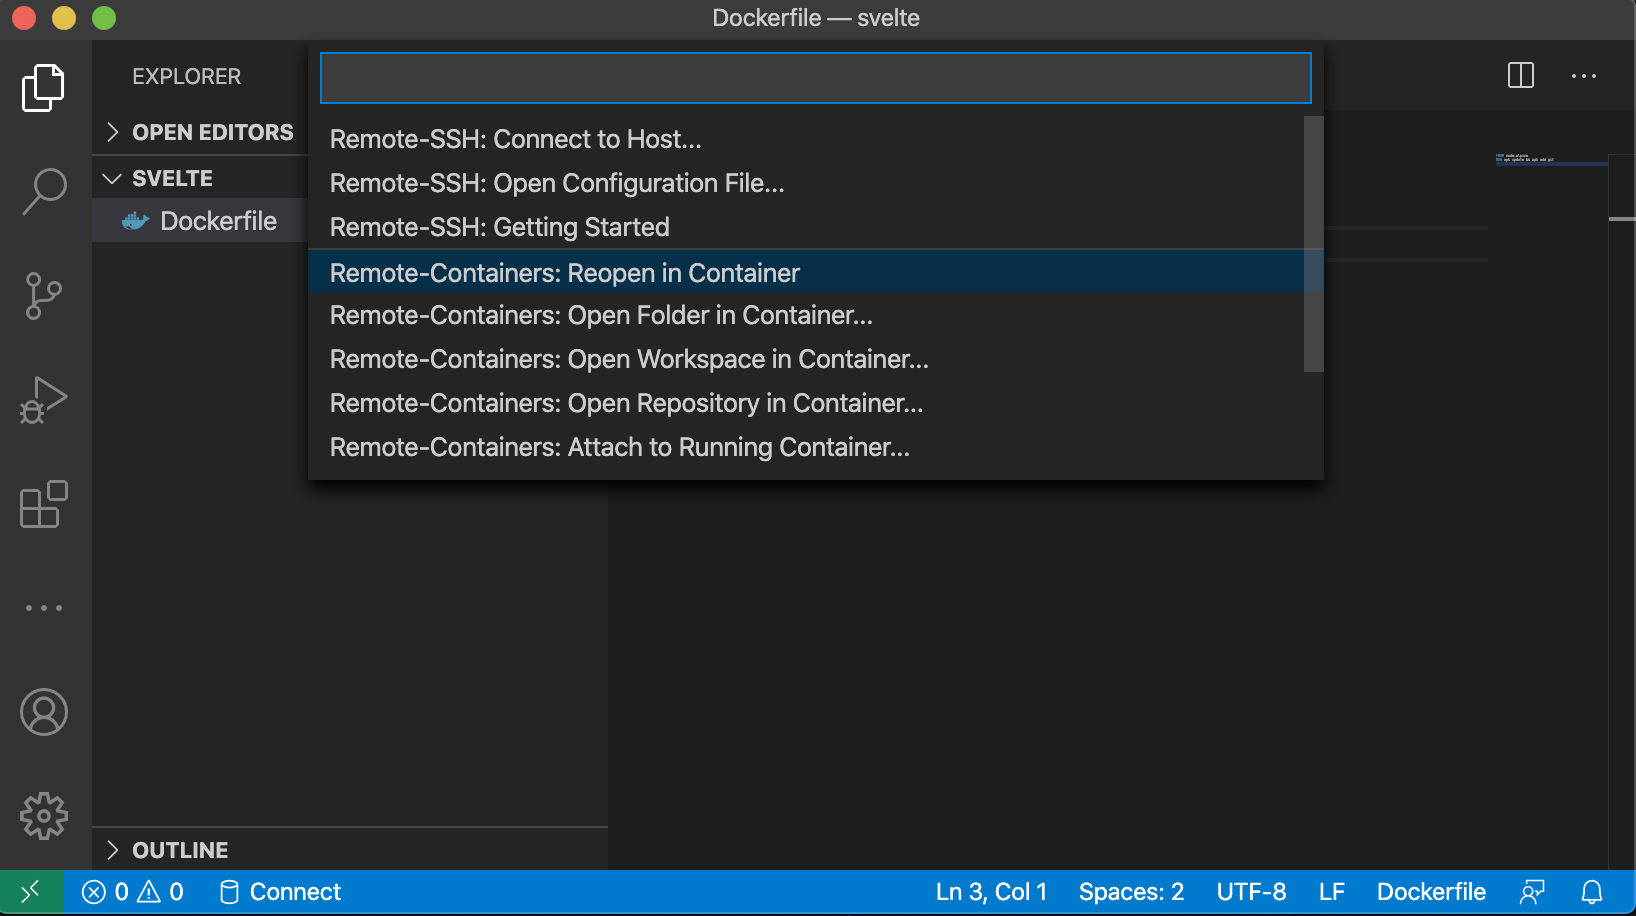Image resolution: width=1636 pixels, height=916 pixels.
Task: Show additional activity bar views ellipsis
Action: point(44,608)
